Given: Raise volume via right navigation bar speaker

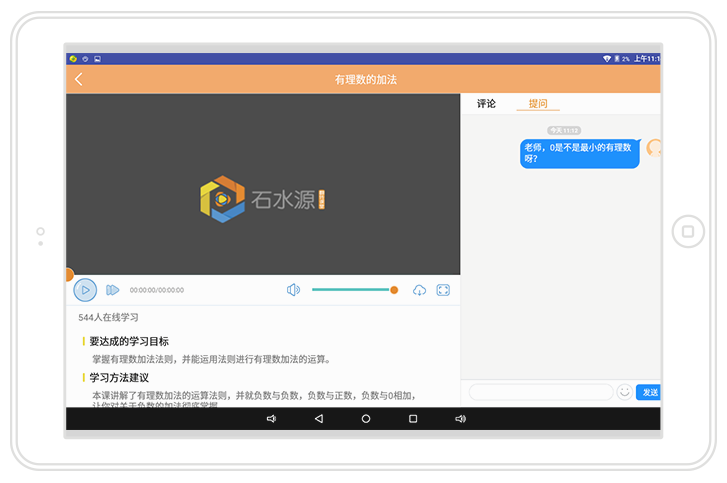Looking at the screenshot, I should 460,419.
